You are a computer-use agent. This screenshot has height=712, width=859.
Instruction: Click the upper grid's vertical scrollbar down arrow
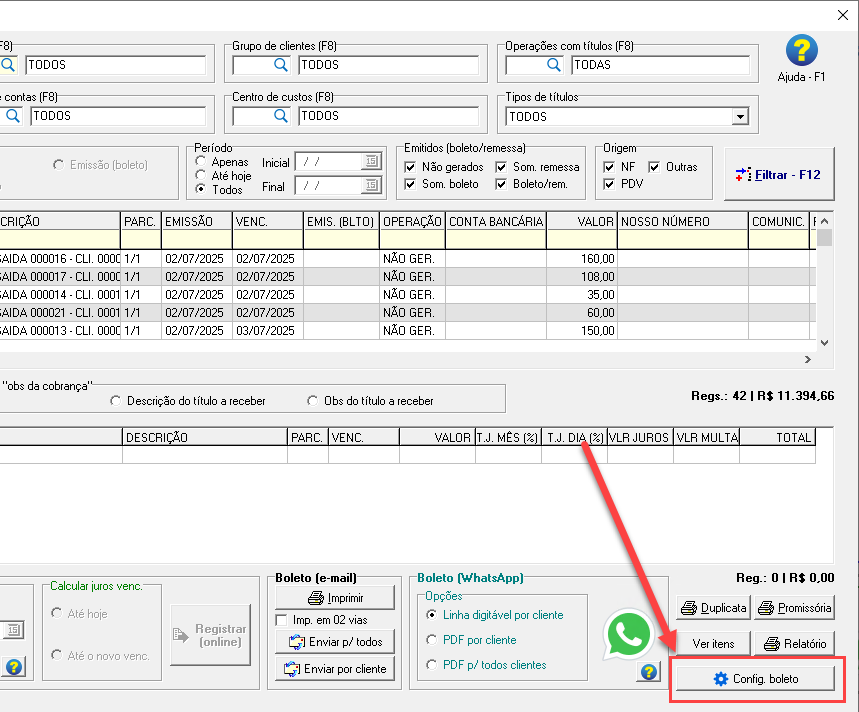click(x=824, y=343)
